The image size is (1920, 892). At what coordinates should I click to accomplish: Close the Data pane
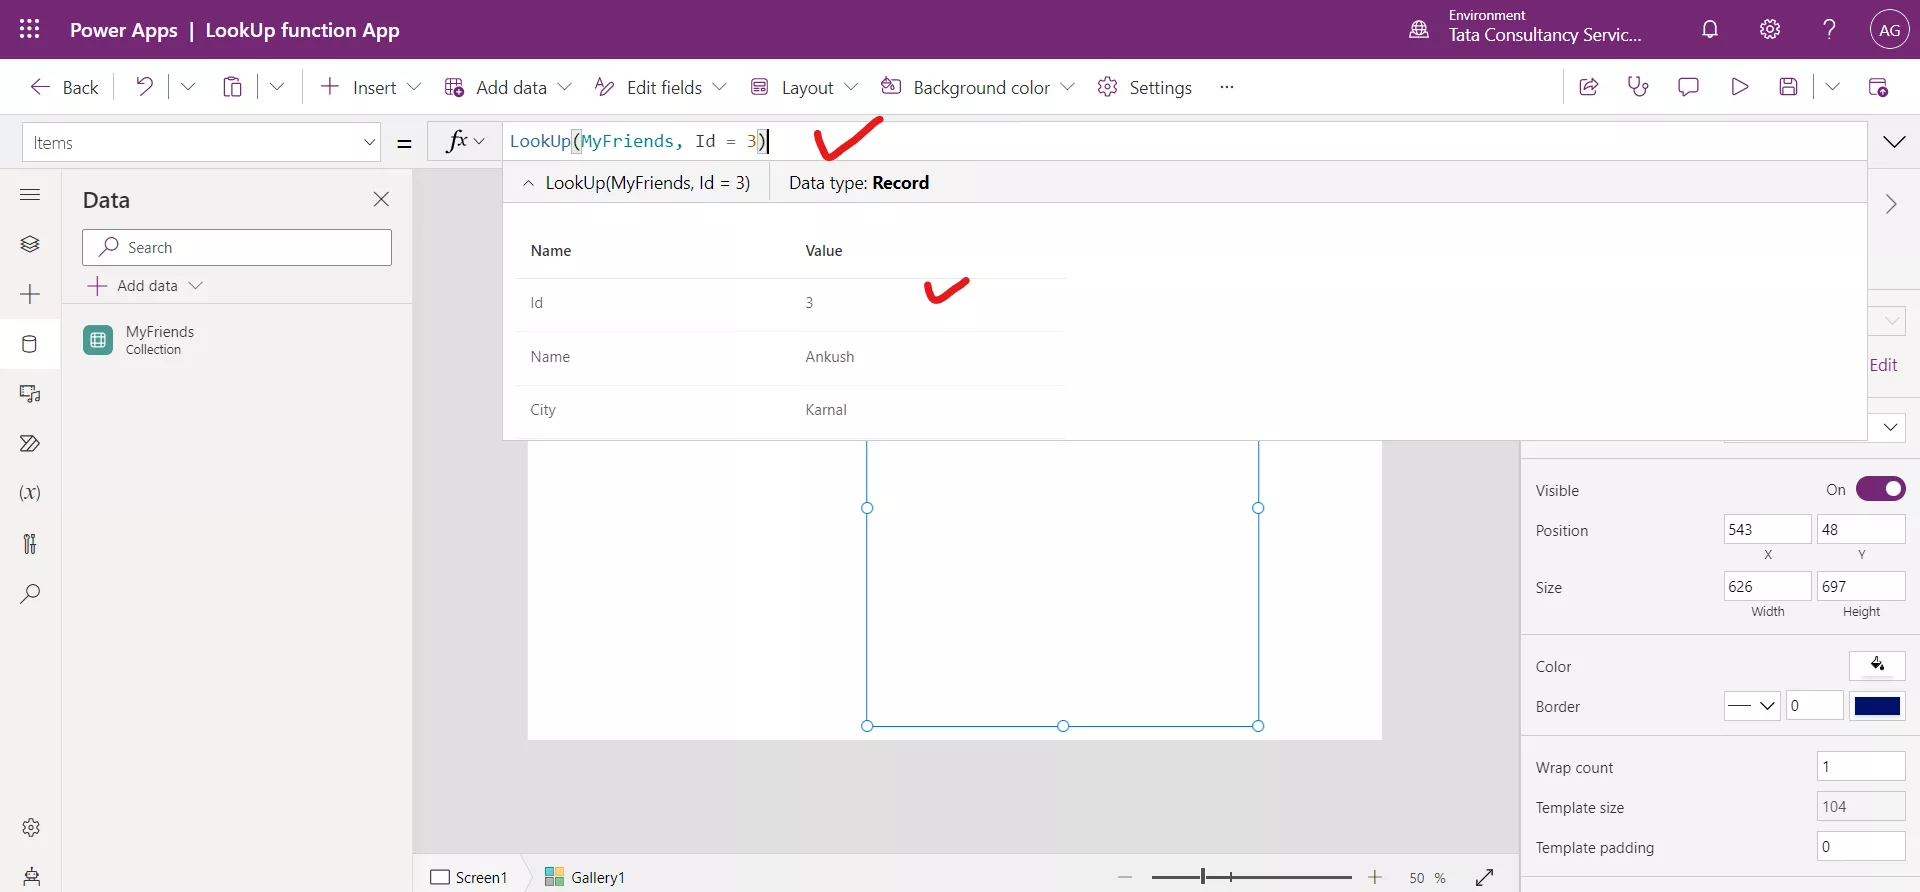(x=381, y=199)
